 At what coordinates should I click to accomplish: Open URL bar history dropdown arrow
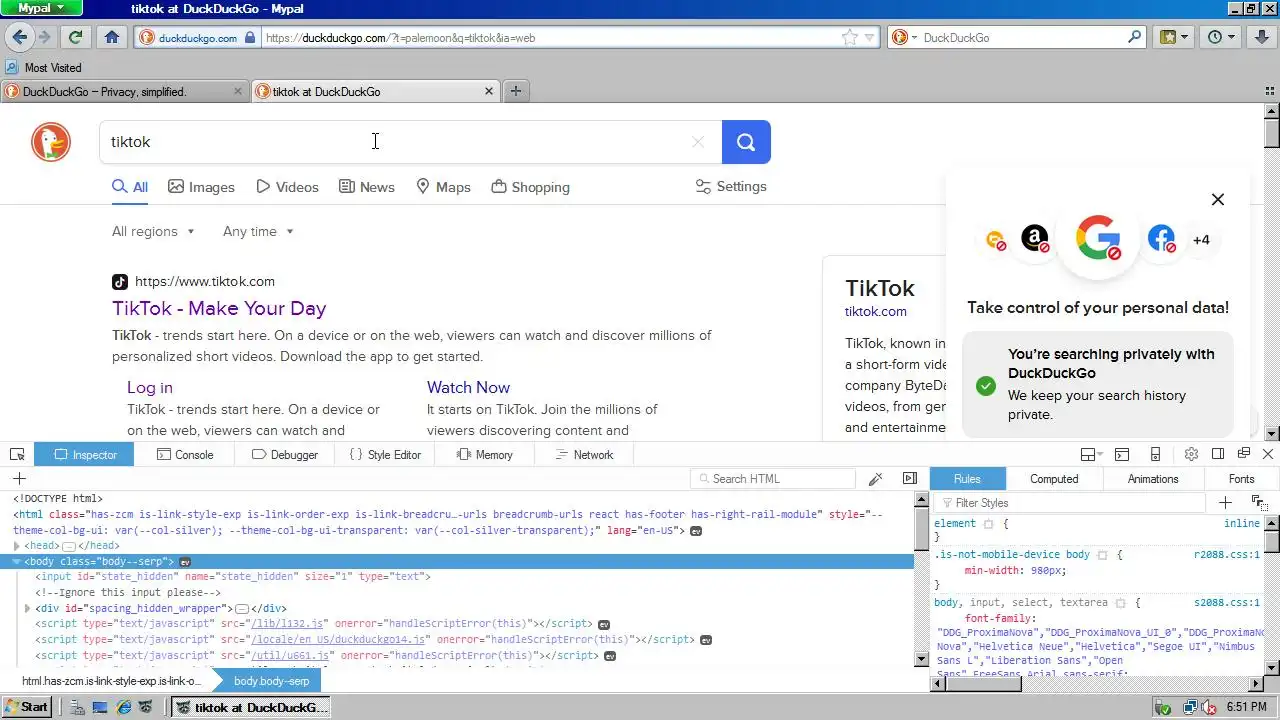[x=870, y=37]
